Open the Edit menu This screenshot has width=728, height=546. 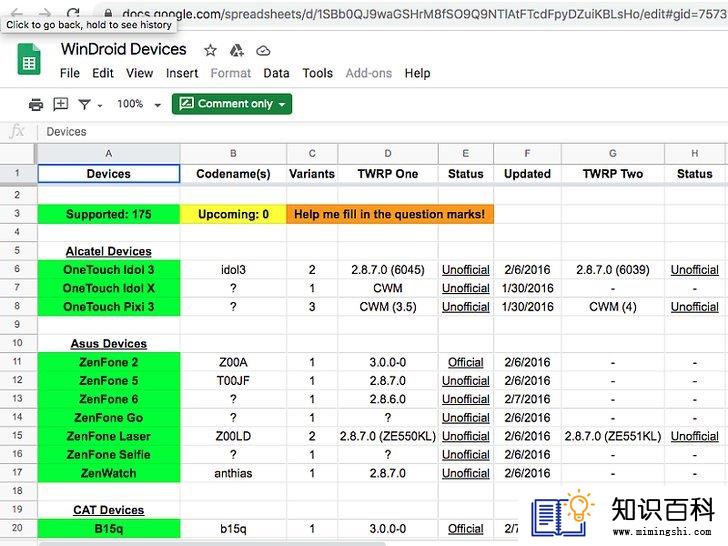pyautogui.click(x=103, y=73)
